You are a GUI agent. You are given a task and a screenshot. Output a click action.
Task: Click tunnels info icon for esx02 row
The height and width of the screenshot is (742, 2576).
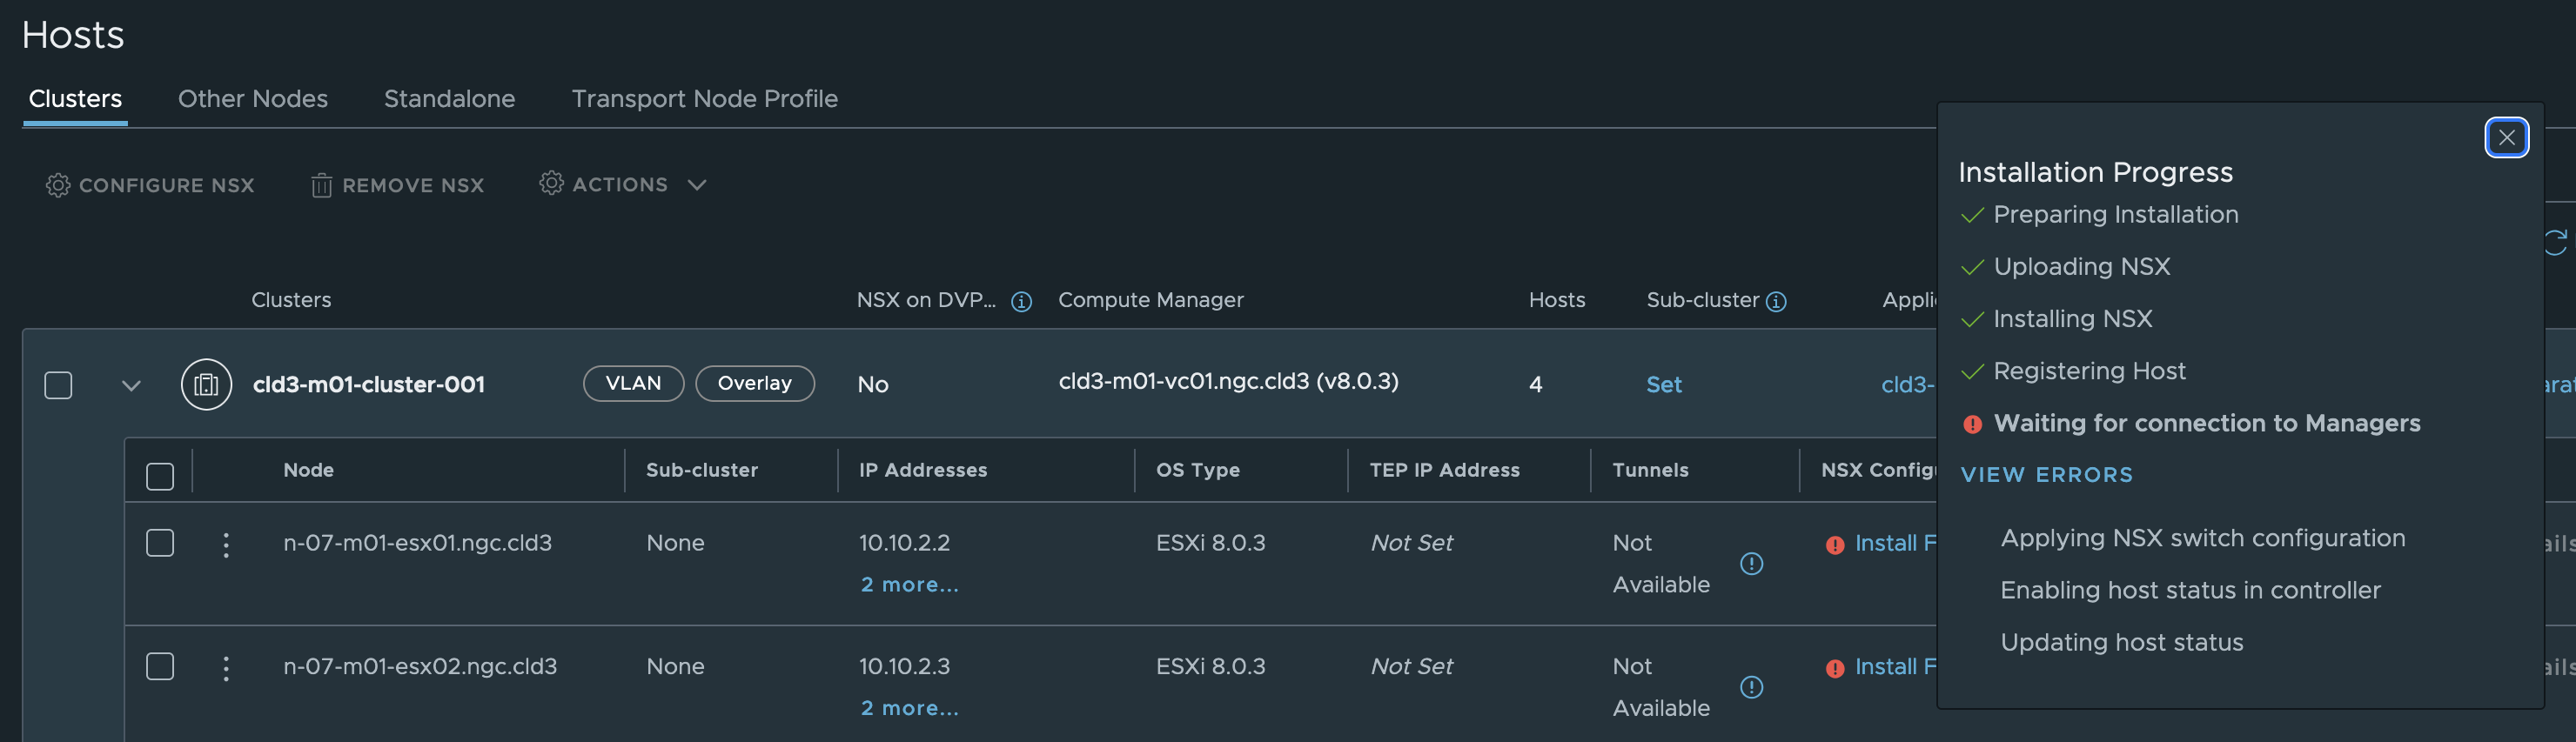(1751, 687)
